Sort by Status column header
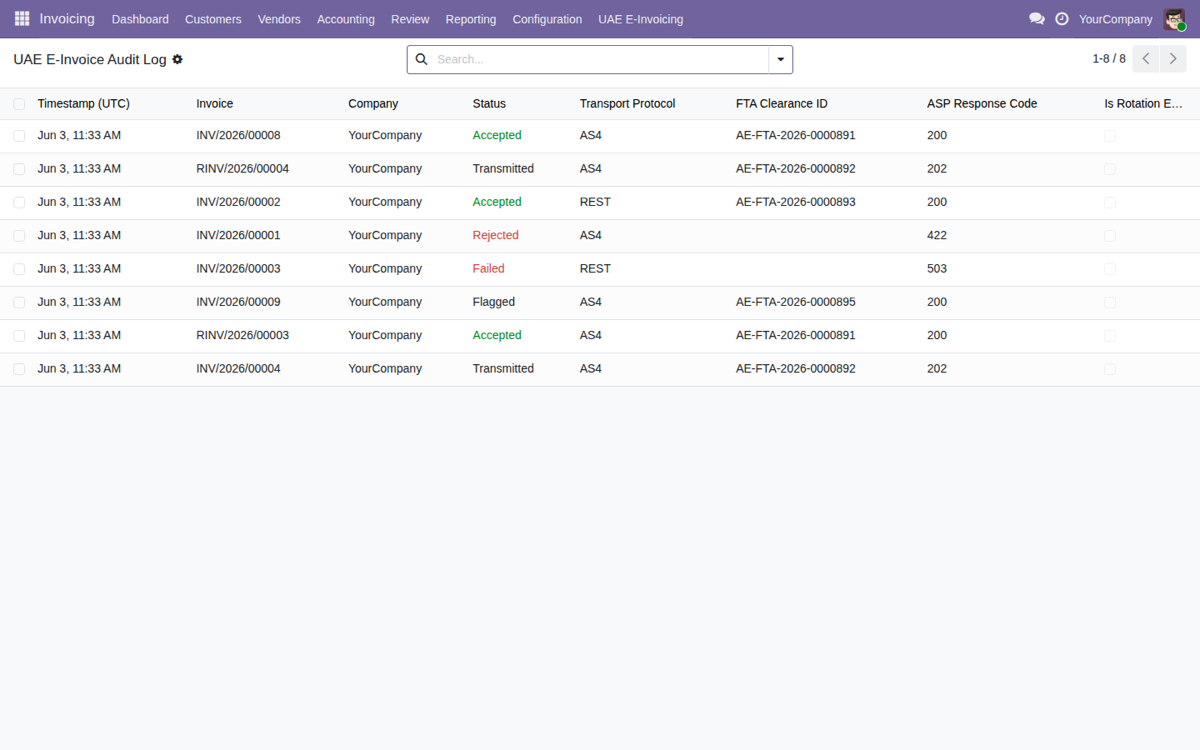Image resolution: width=1200 pixels, height=750 pixels. [489, 104]
